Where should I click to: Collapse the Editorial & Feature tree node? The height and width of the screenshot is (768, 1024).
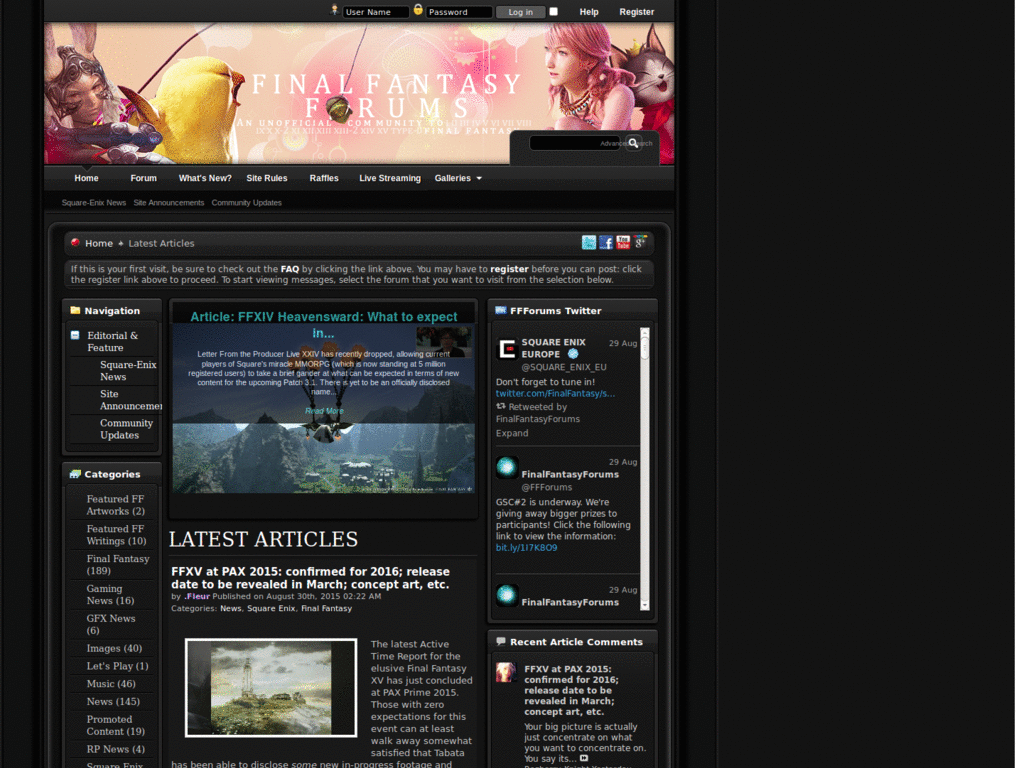tap(75, 336)
